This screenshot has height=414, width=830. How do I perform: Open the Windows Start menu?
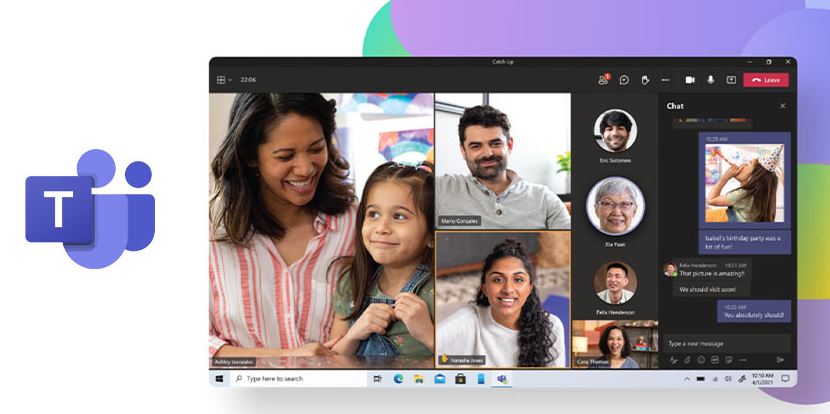(x=218, y=379)
